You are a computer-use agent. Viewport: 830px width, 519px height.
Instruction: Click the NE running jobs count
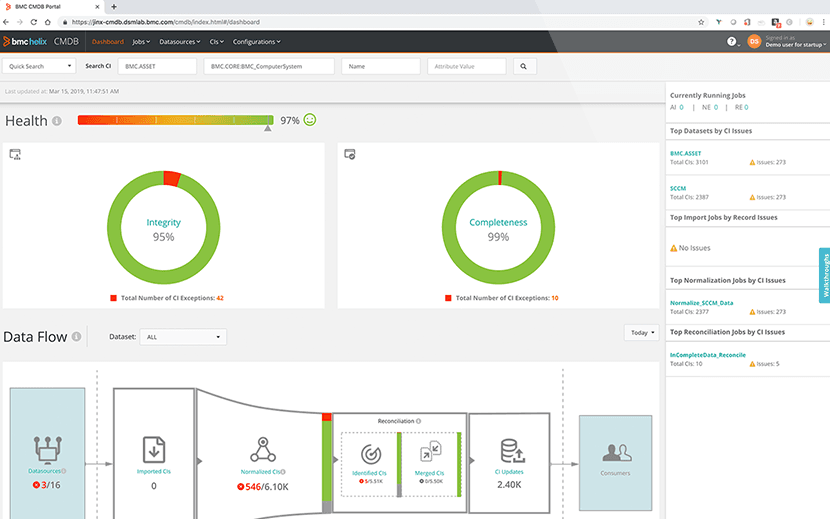point(716,108)
